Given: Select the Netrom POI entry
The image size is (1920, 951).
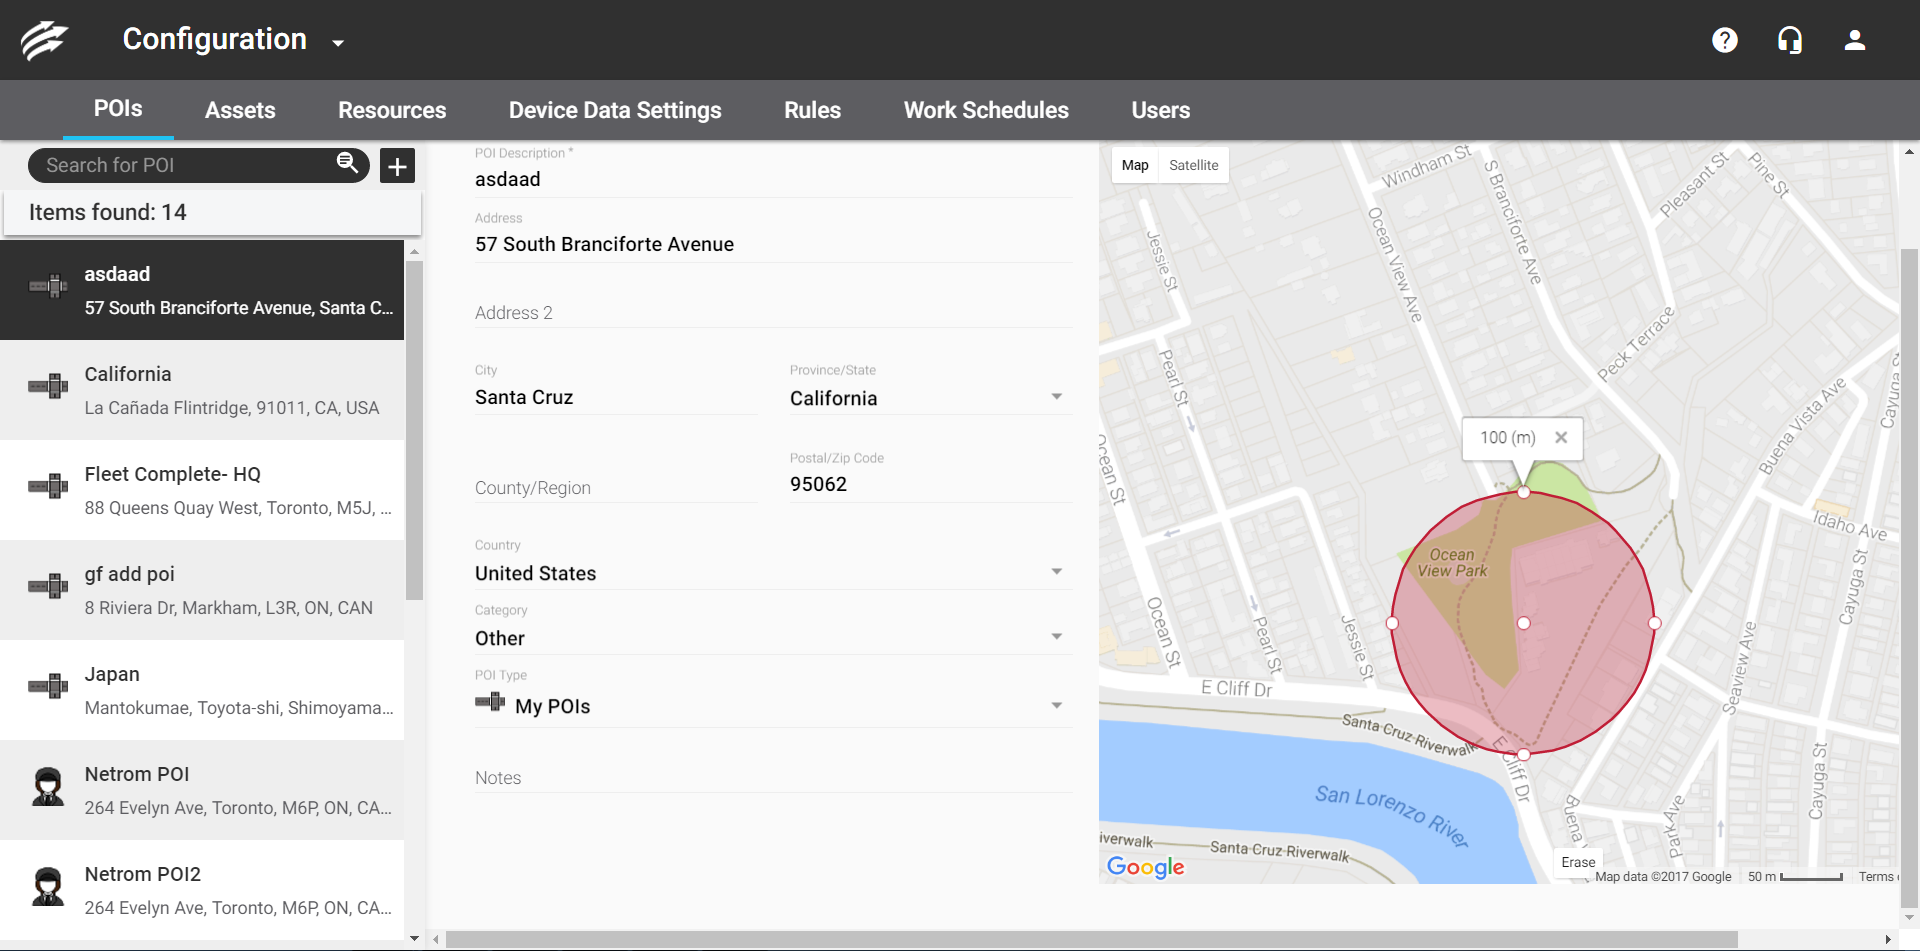Looking at the screenshot, I should coord(202,790).
